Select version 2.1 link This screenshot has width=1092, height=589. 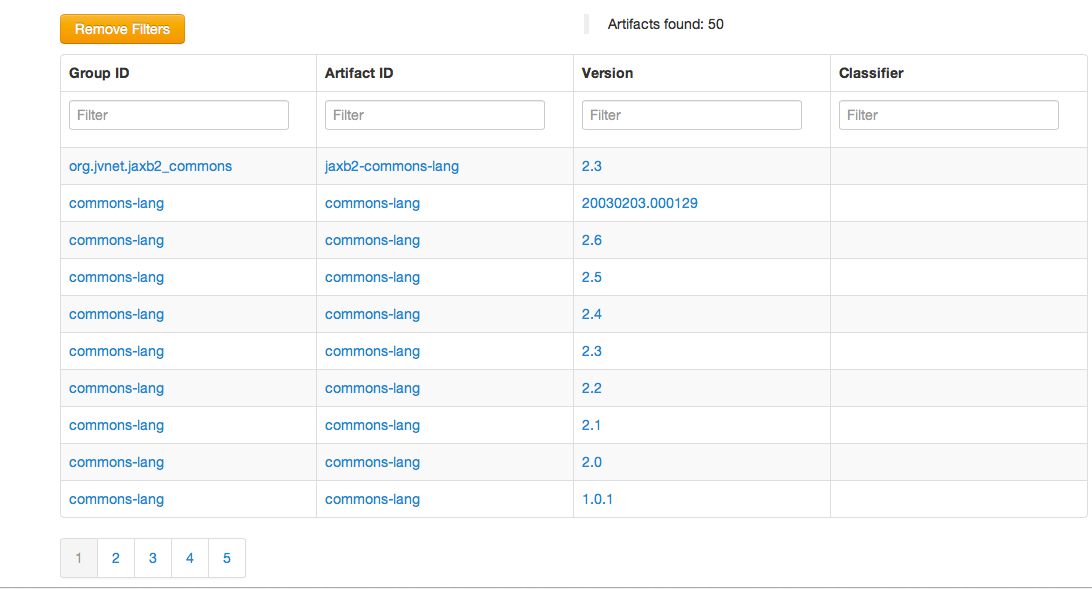pyautogui.click(x=591, y=425)
